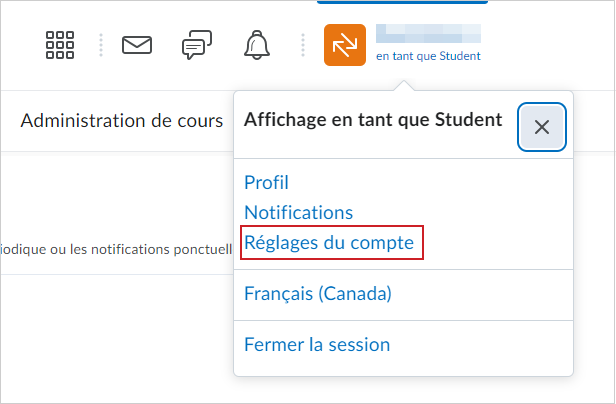Change language via Français (Canada)
616x404 pixels.
318,294
